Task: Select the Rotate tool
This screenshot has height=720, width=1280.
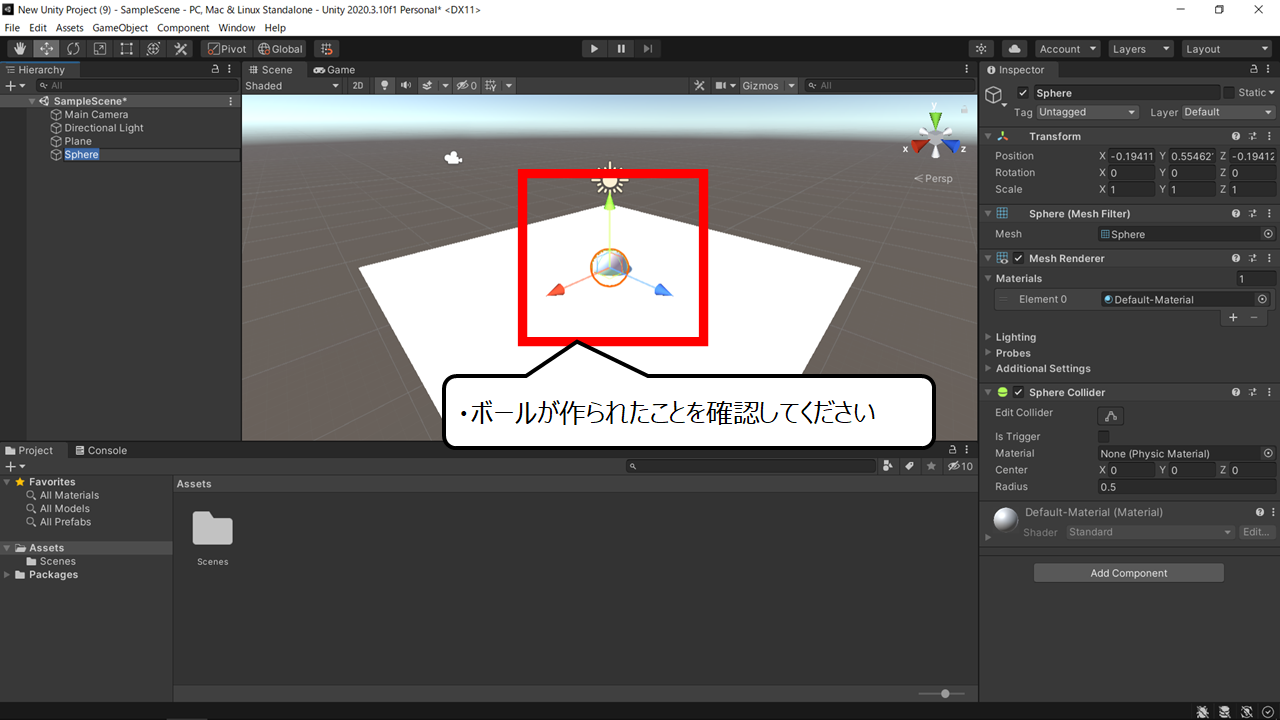Action: point(73,49)
